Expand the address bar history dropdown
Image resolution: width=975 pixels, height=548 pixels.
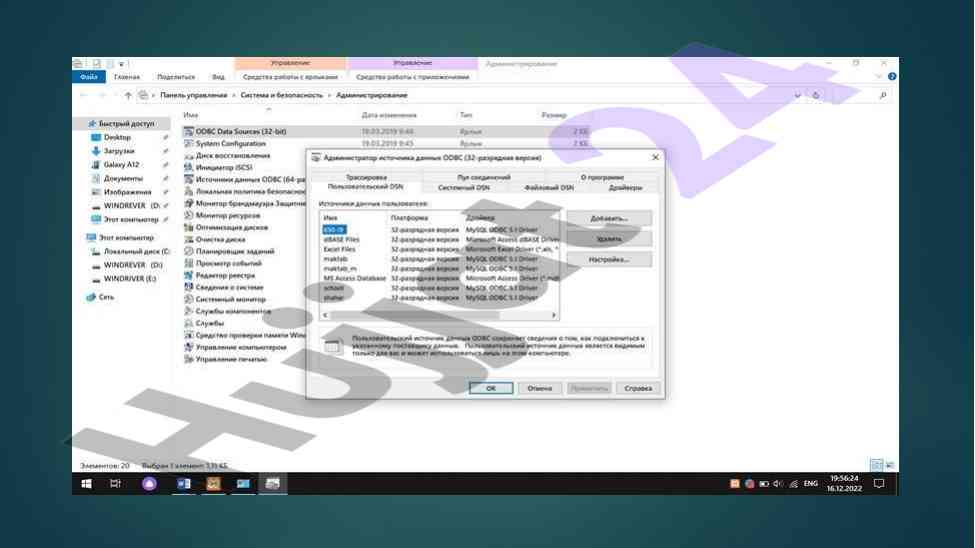click(797, 95)
